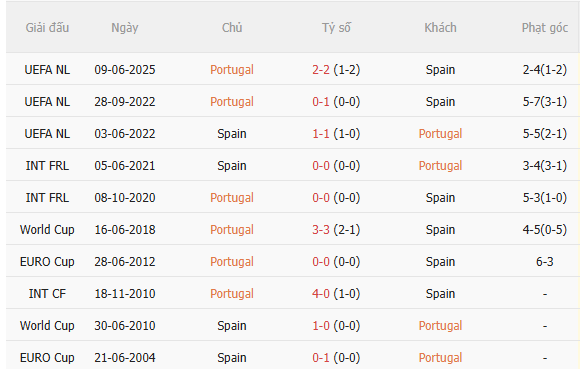
Task: Open the 0-1 score of 28-09-2022 match
Action: point(321,102)
